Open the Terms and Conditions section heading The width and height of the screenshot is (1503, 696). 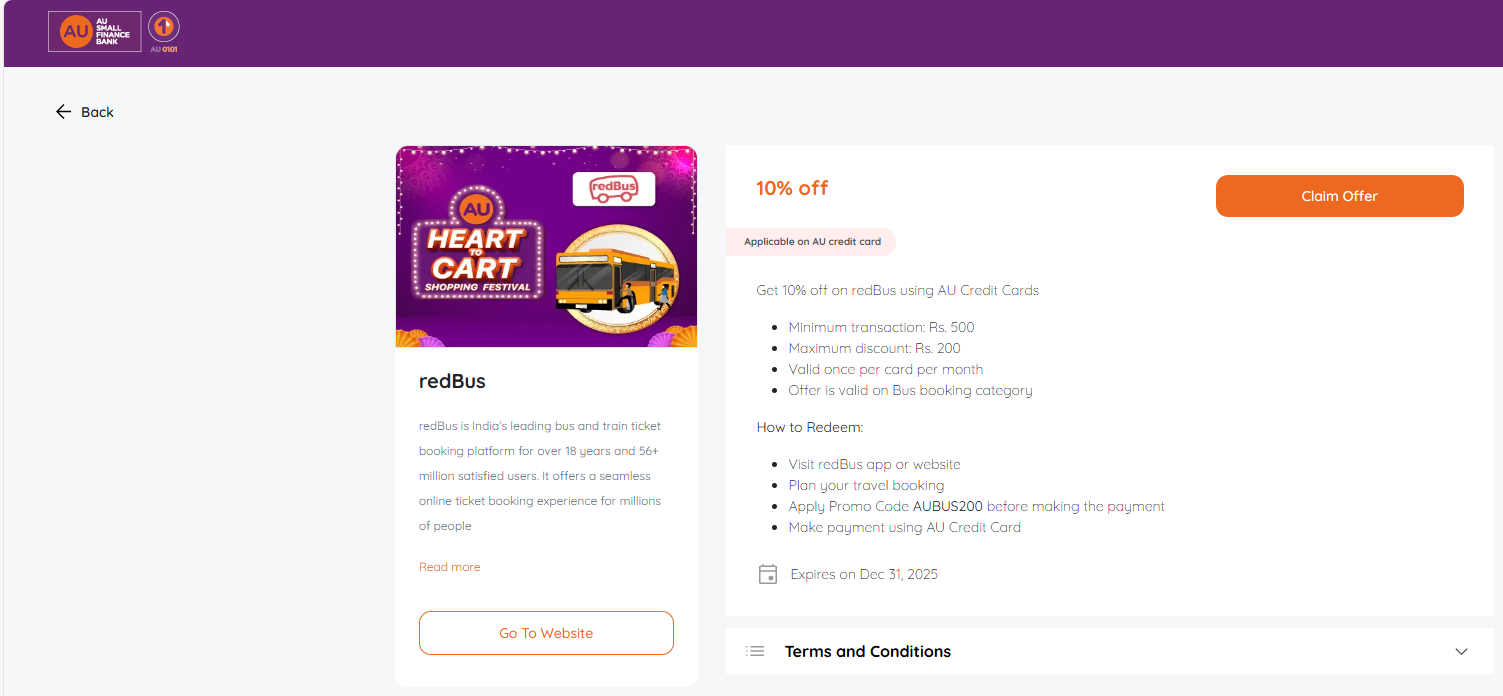pyautogui.click(x=867, y=651)
